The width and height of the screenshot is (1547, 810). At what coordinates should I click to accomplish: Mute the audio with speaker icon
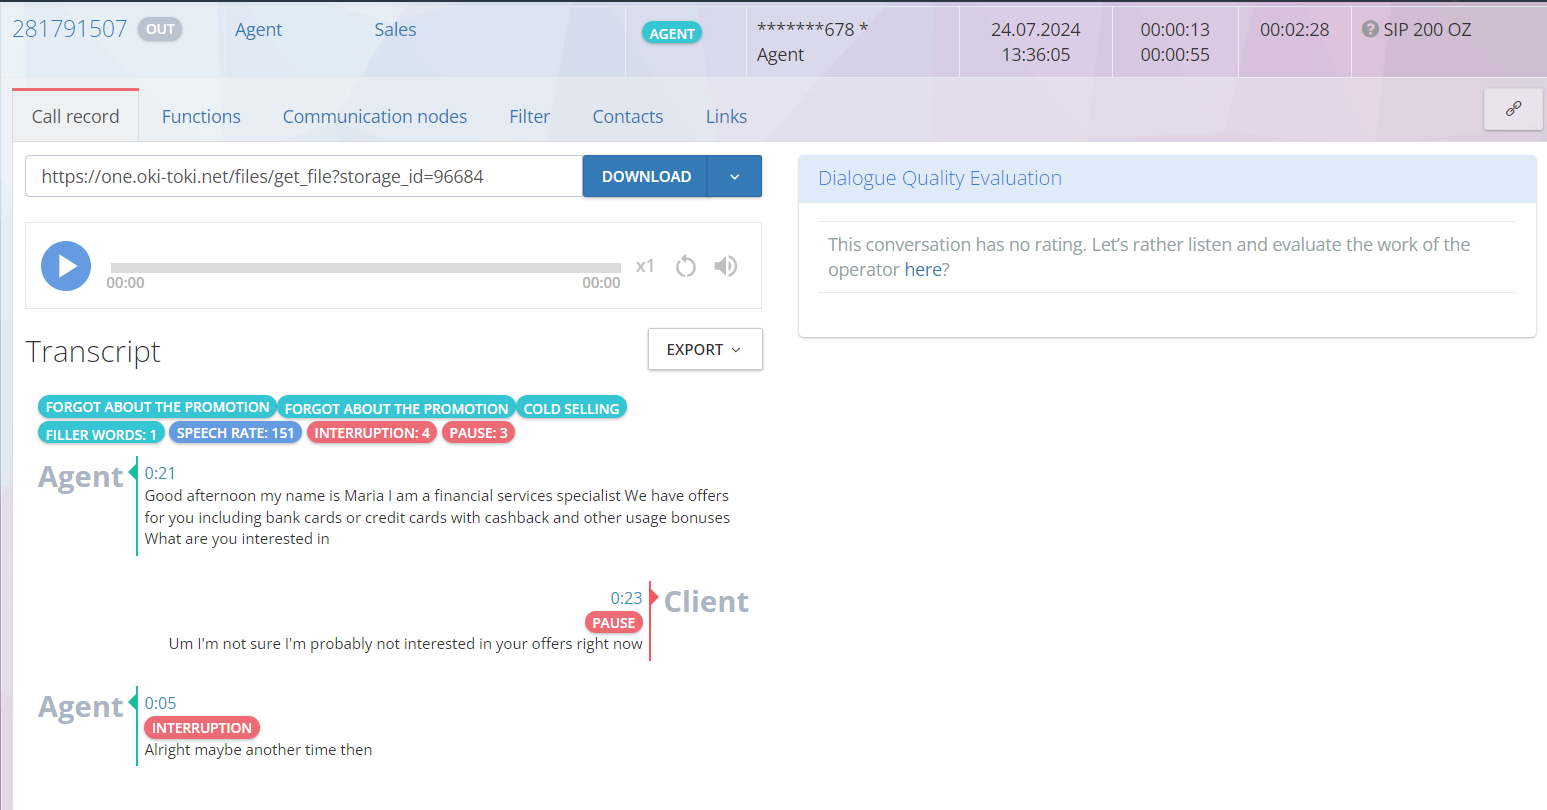(726, 266)
